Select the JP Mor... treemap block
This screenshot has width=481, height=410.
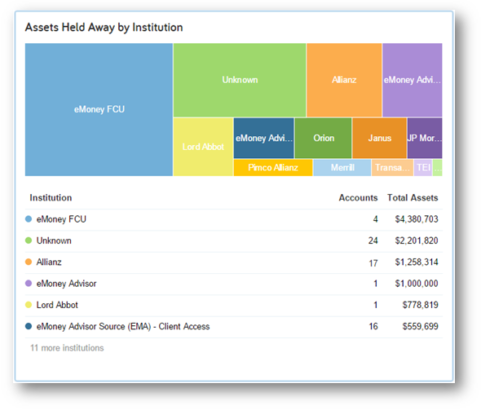(425, 138)
